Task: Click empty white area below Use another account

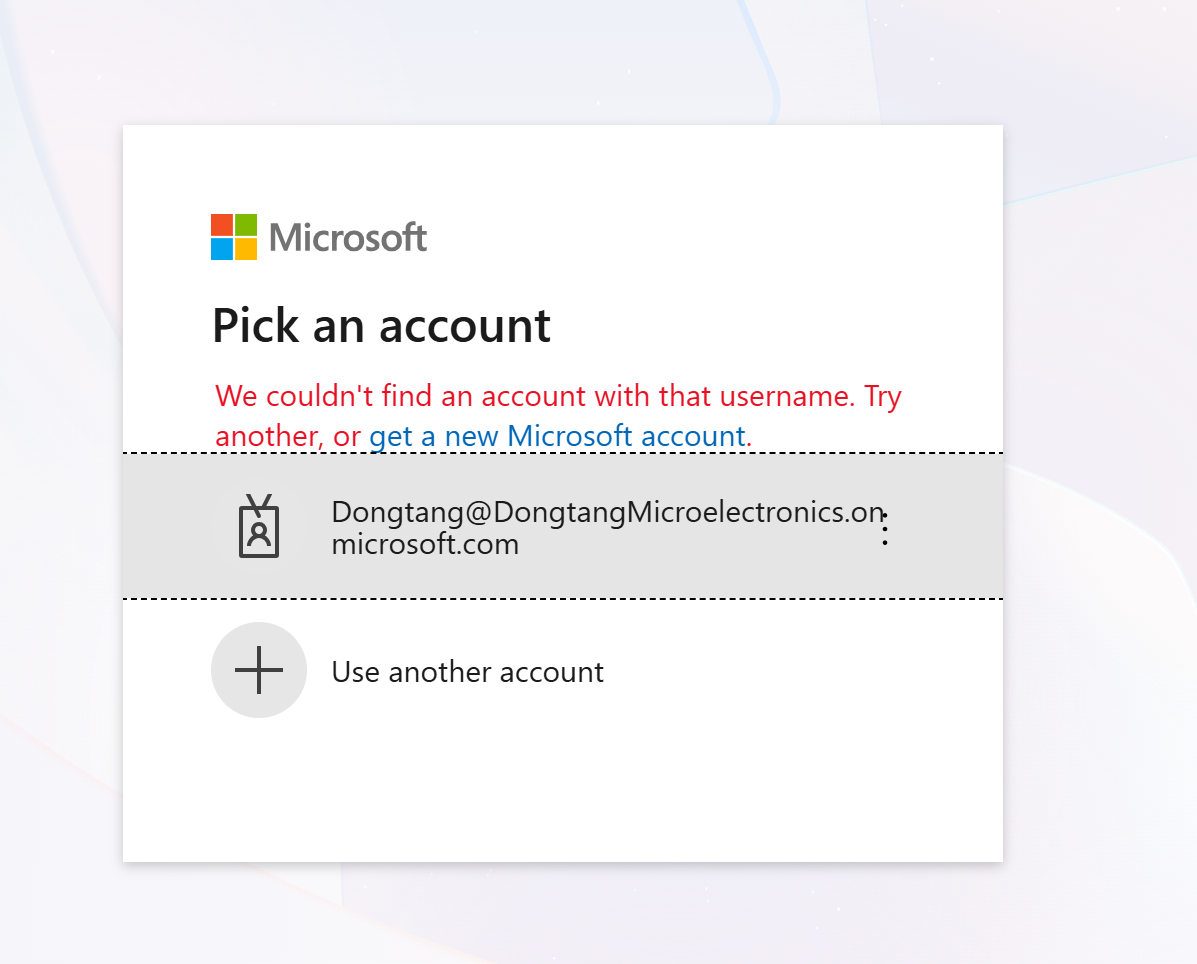Action: pyautogui.click(x=563, y=790)
